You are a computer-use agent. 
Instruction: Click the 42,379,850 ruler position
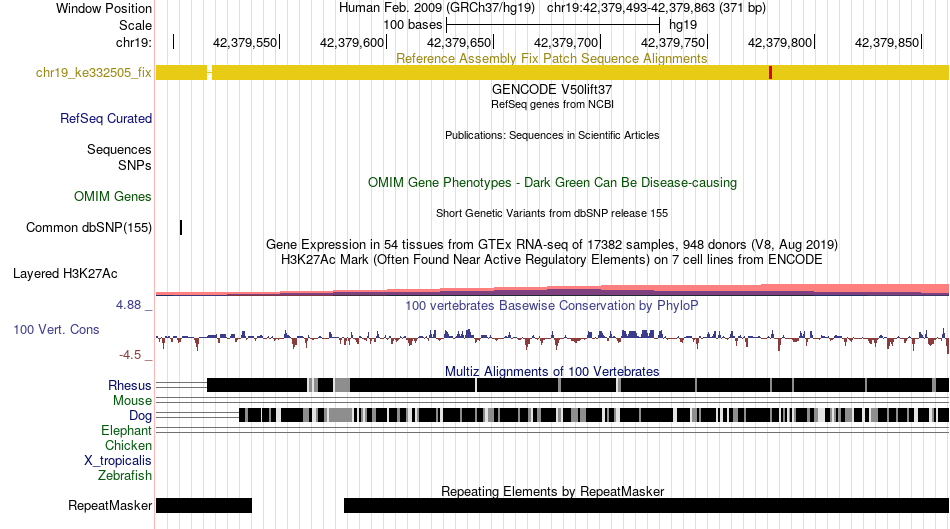[x=887, y=42]
